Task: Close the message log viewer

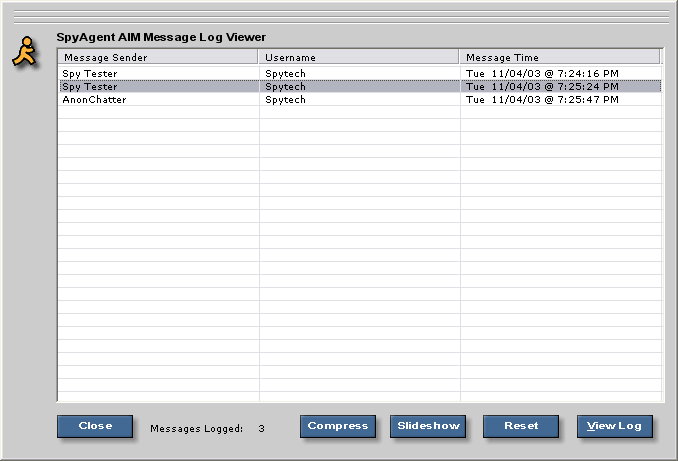Action: tap(95, 426)
